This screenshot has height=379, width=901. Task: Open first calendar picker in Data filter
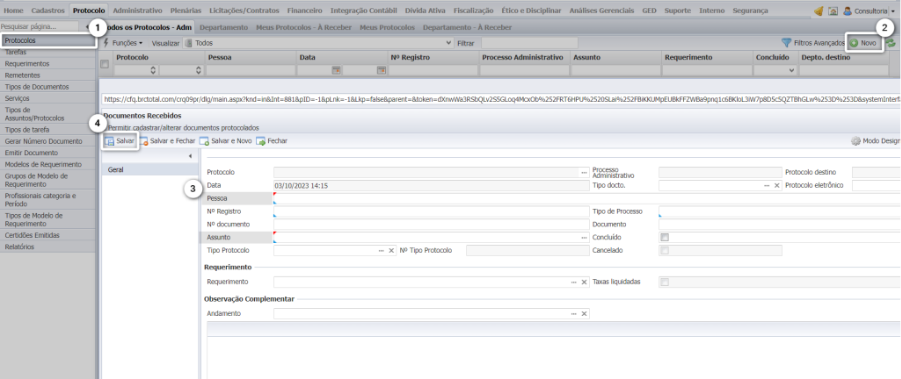click(337, 70)
